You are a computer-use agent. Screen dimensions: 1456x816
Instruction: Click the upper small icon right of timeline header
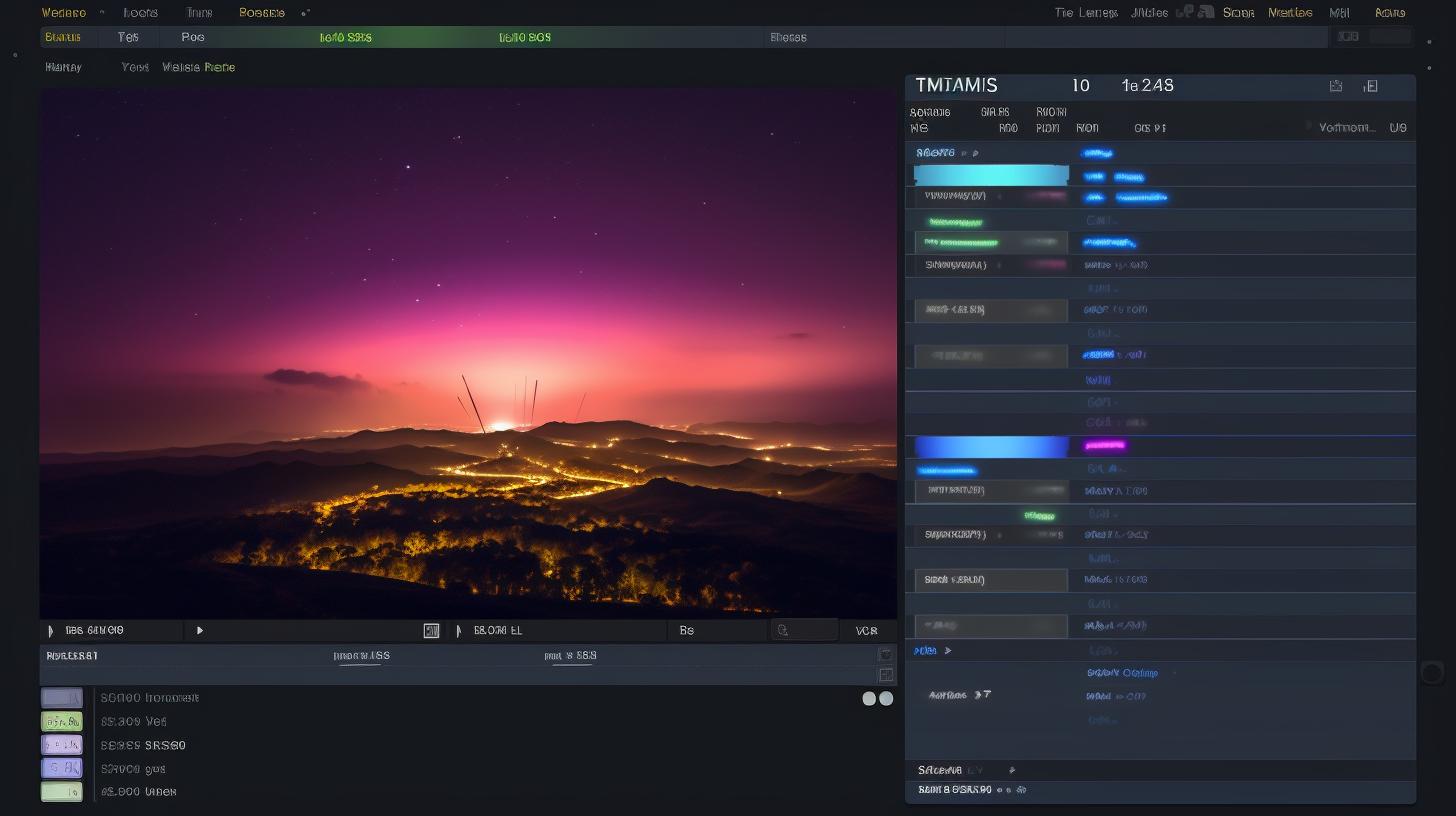885,654
